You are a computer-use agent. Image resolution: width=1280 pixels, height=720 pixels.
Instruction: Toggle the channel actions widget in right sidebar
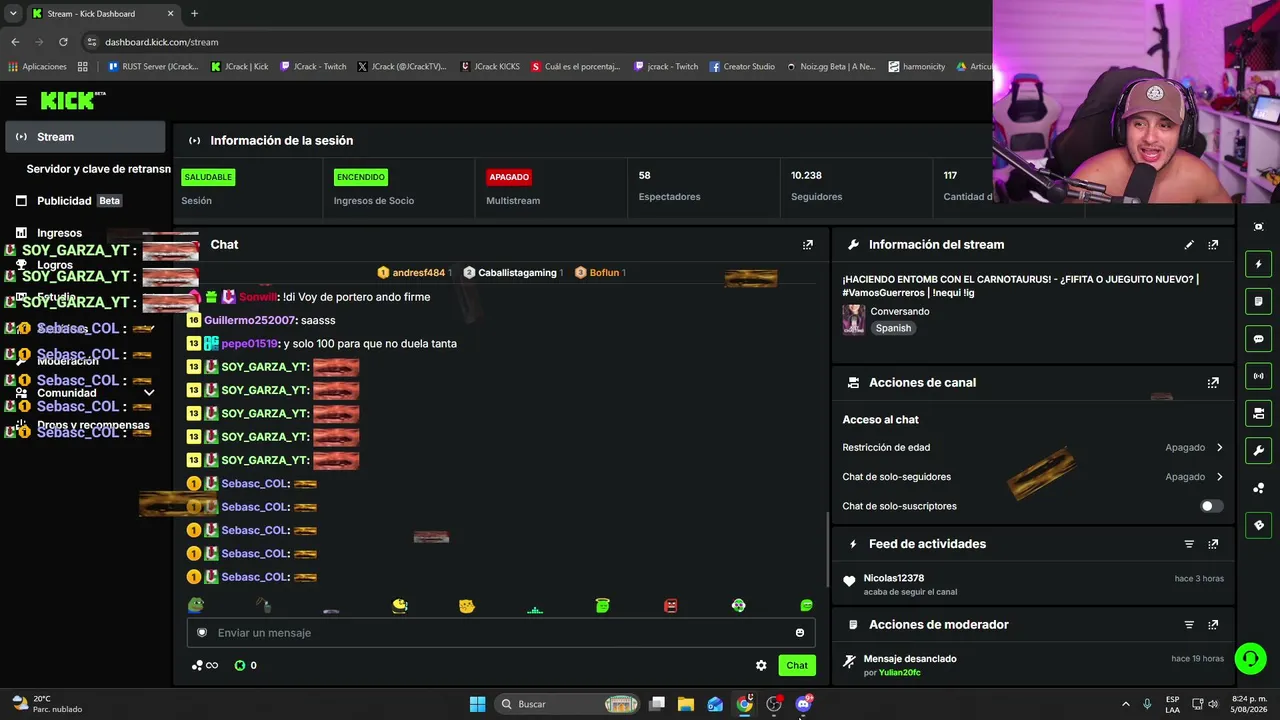pyautogui.click(x=1259, y=413)
